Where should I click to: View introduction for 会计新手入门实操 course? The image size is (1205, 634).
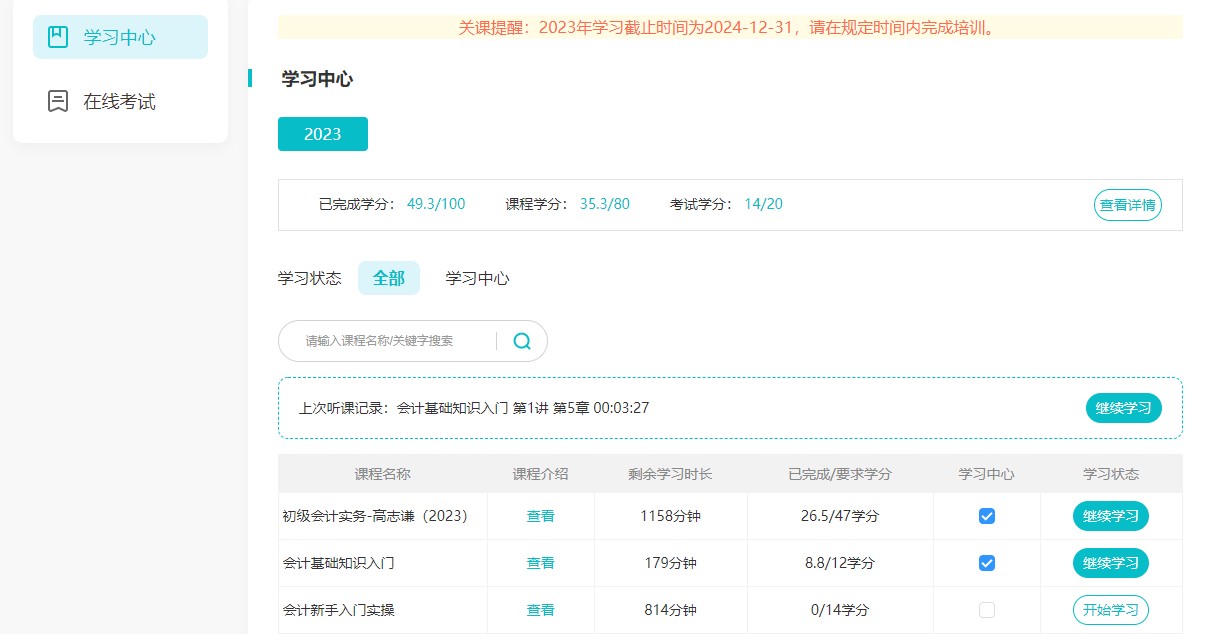pyautogui.click(x=540, y=610)
